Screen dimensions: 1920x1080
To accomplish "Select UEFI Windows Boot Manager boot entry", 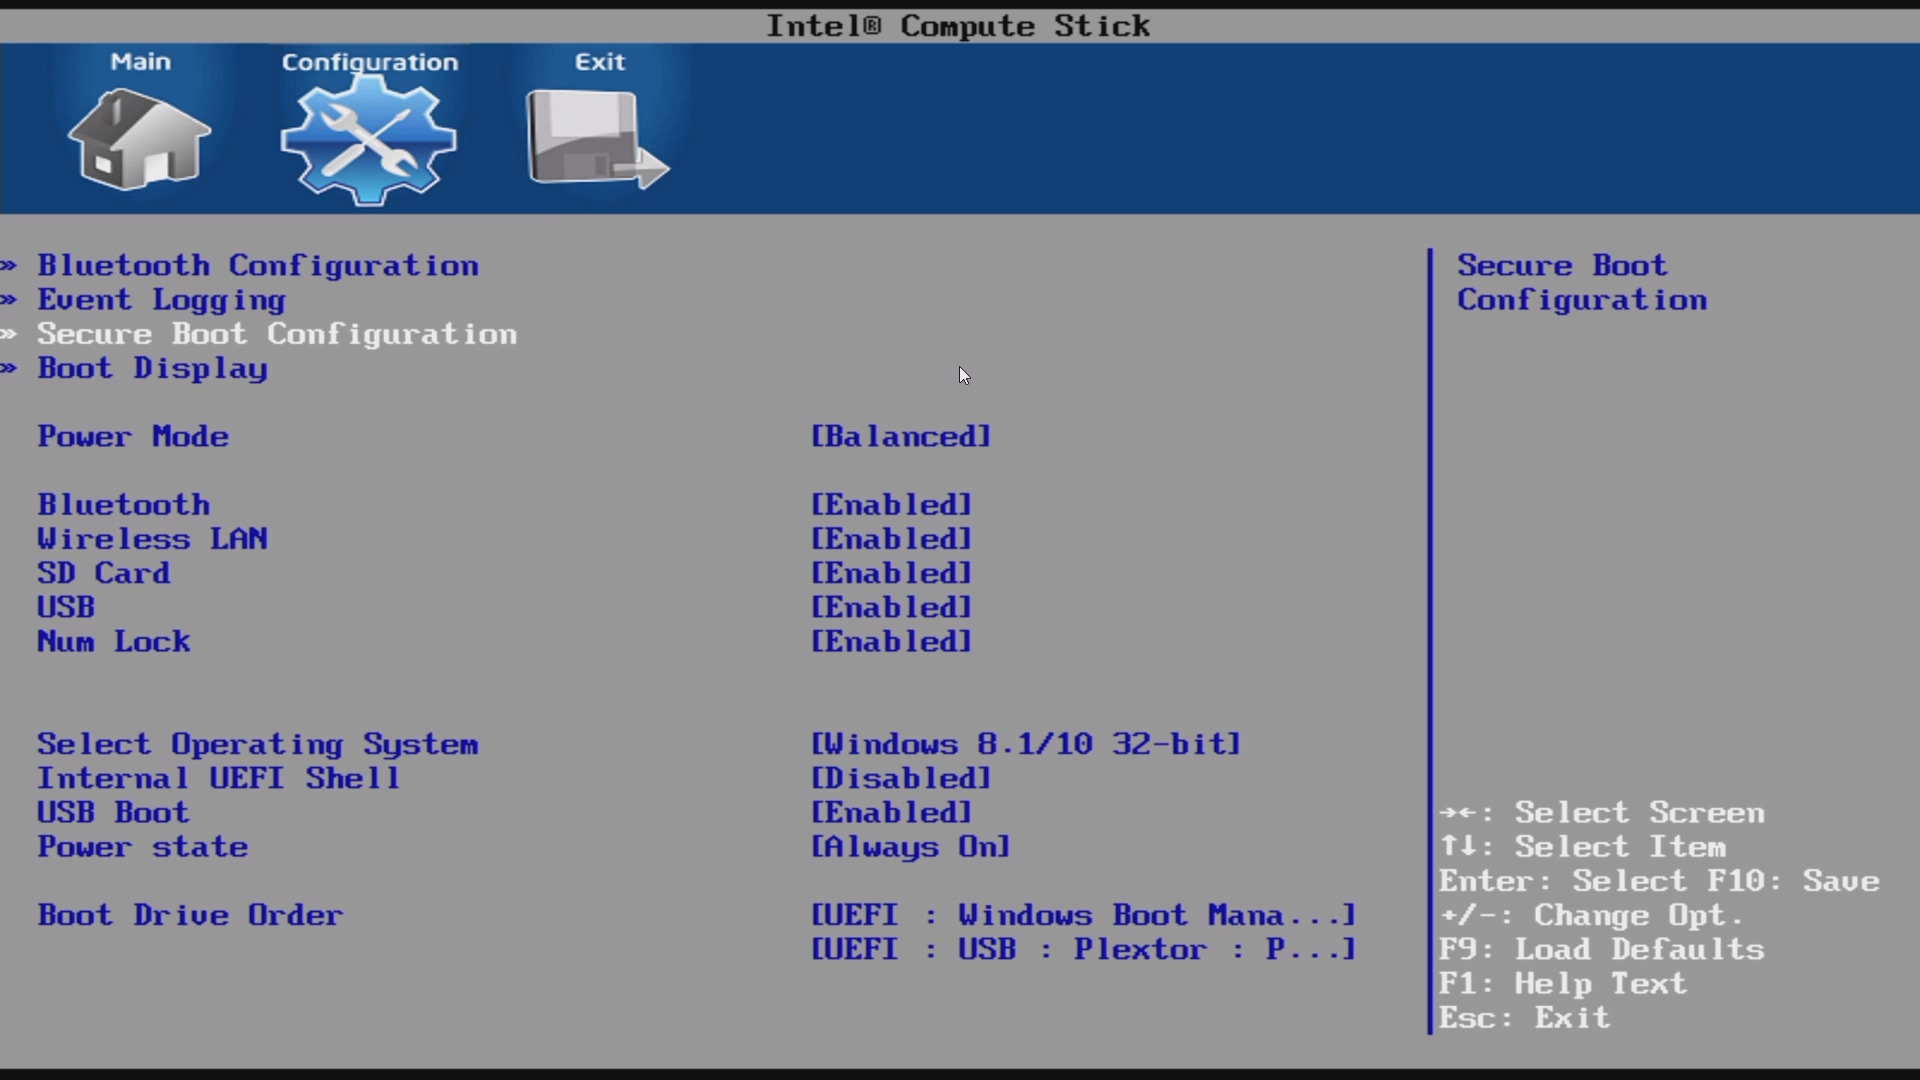I will tap(1083, 915).
